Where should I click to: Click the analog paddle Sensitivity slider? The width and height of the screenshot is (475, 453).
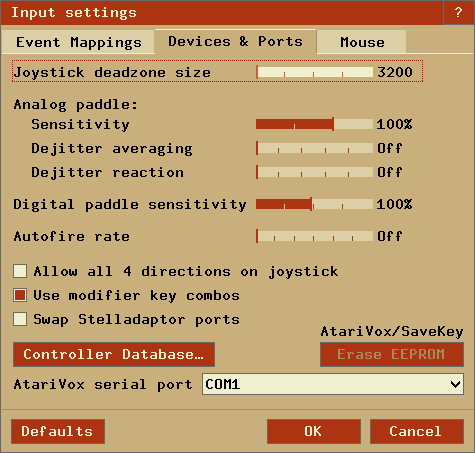coord(314,124)
